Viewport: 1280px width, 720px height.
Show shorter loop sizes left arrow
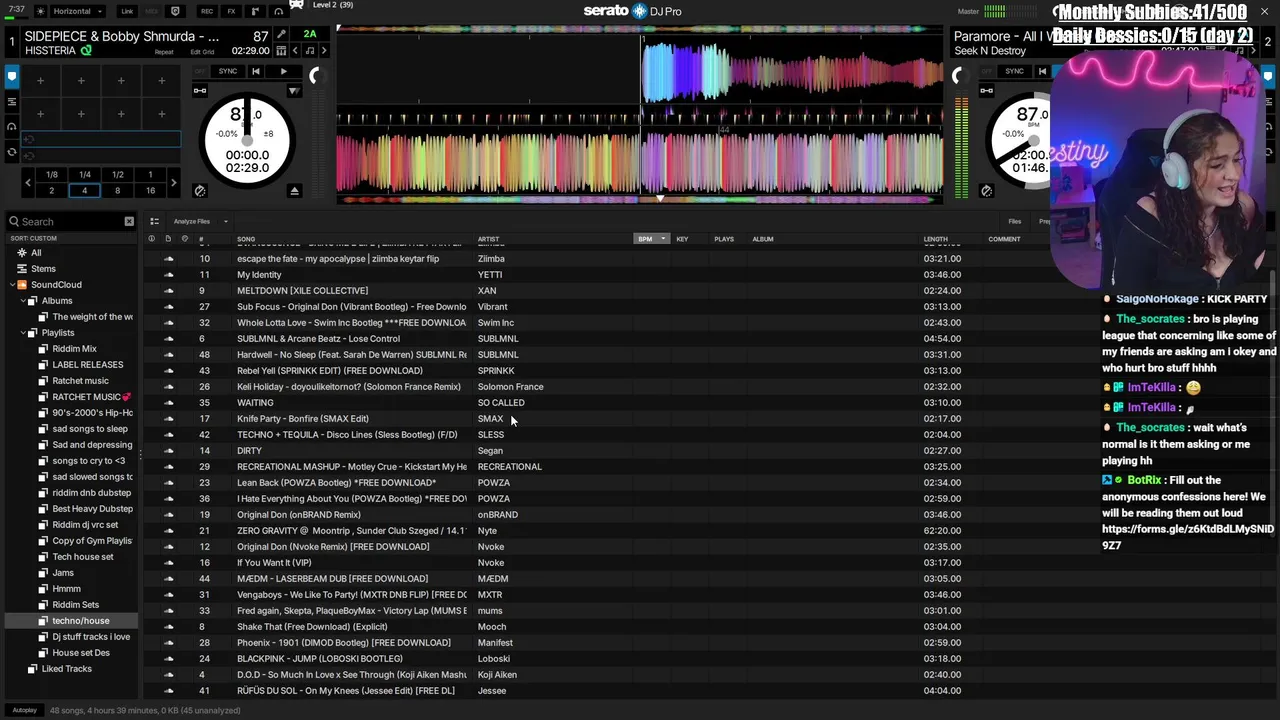28,182
